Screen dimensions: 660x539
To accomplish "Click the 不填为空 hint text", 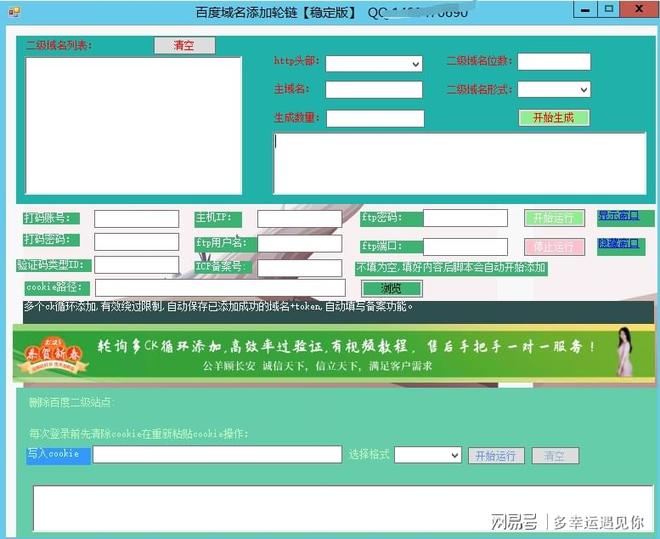I will tap(451, 268).
